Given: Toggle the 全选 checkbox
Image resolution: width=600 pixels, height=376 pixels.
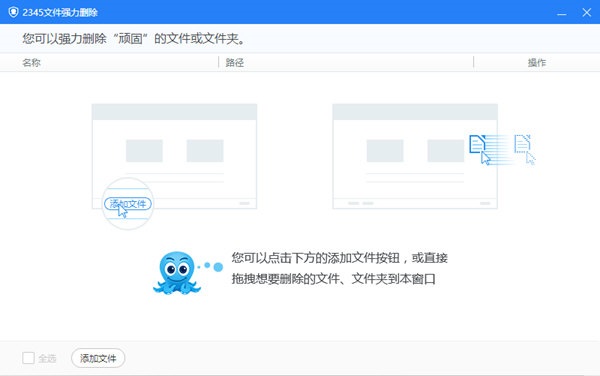Looking at the screenshot, I should click(28, 358).
